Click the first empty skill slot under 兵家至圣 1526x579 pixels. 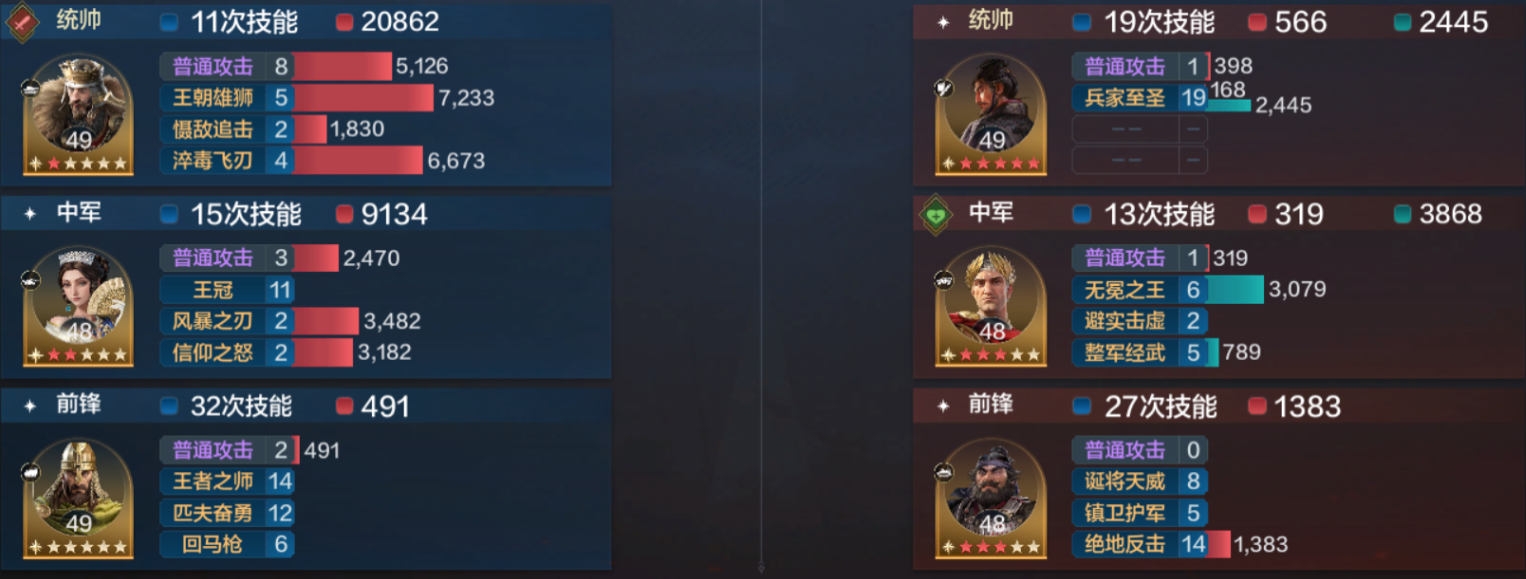pyautogui.click(x=1140, y=129)
